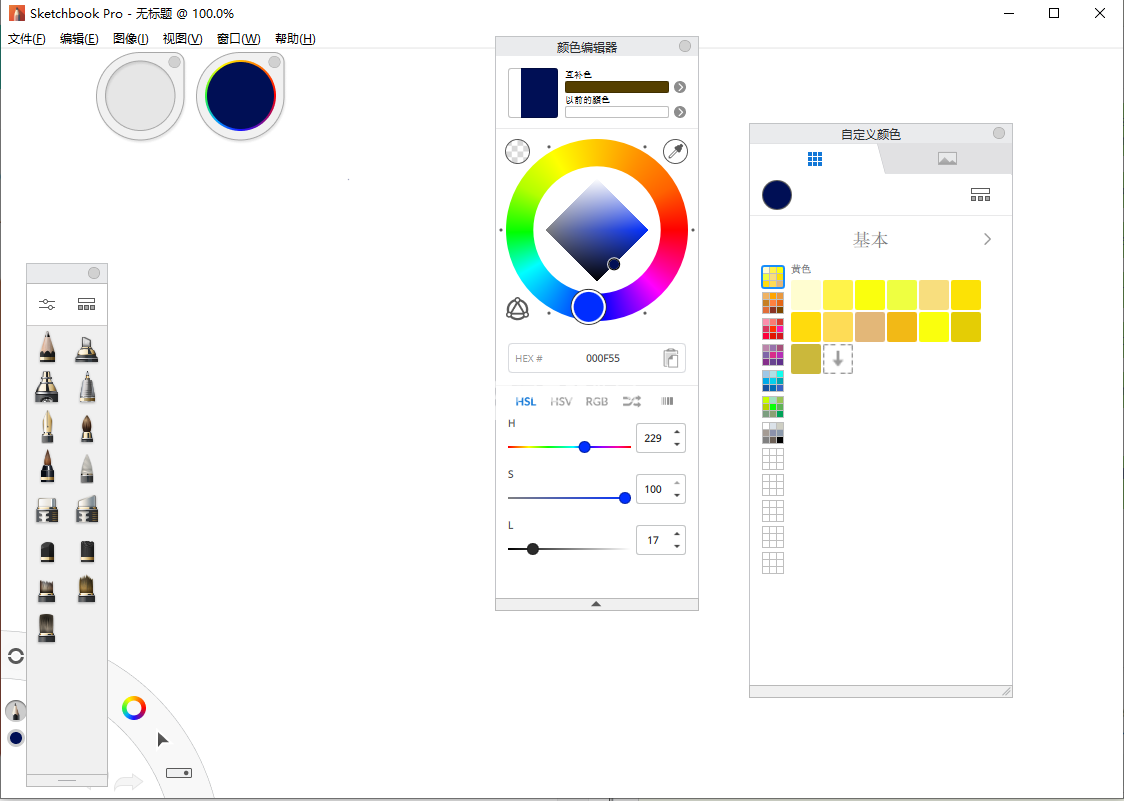This screenshot has height=801, width=1124.
Task: Click the transparent color checkerboard icon
Action: click(x=518, y=151)
